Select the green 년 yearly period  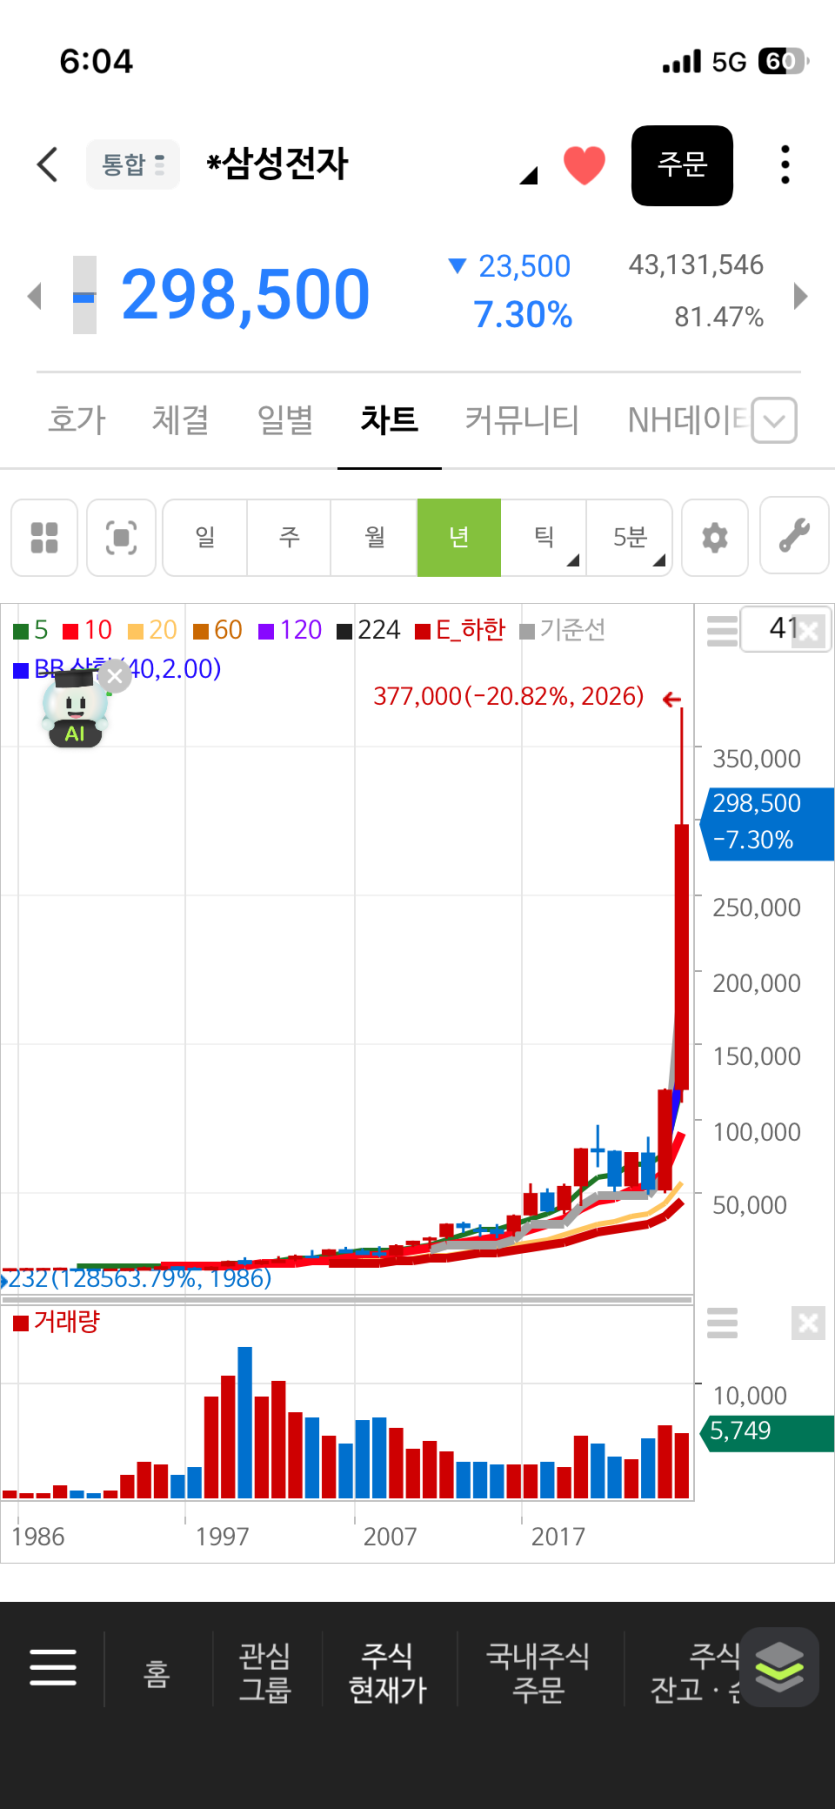tap(459, 537)
